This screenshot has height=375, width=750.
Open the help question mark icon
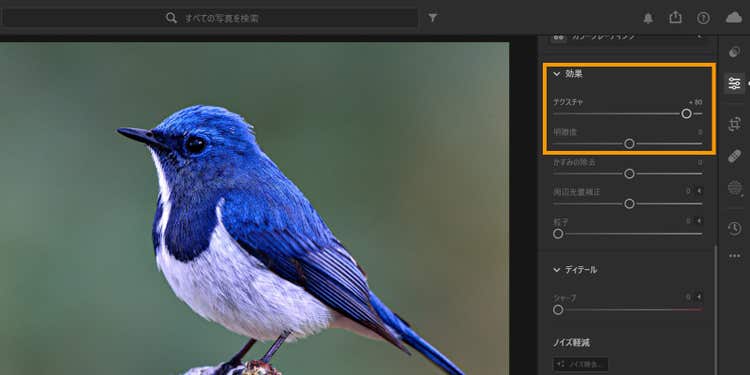click(x=703, y=18)
